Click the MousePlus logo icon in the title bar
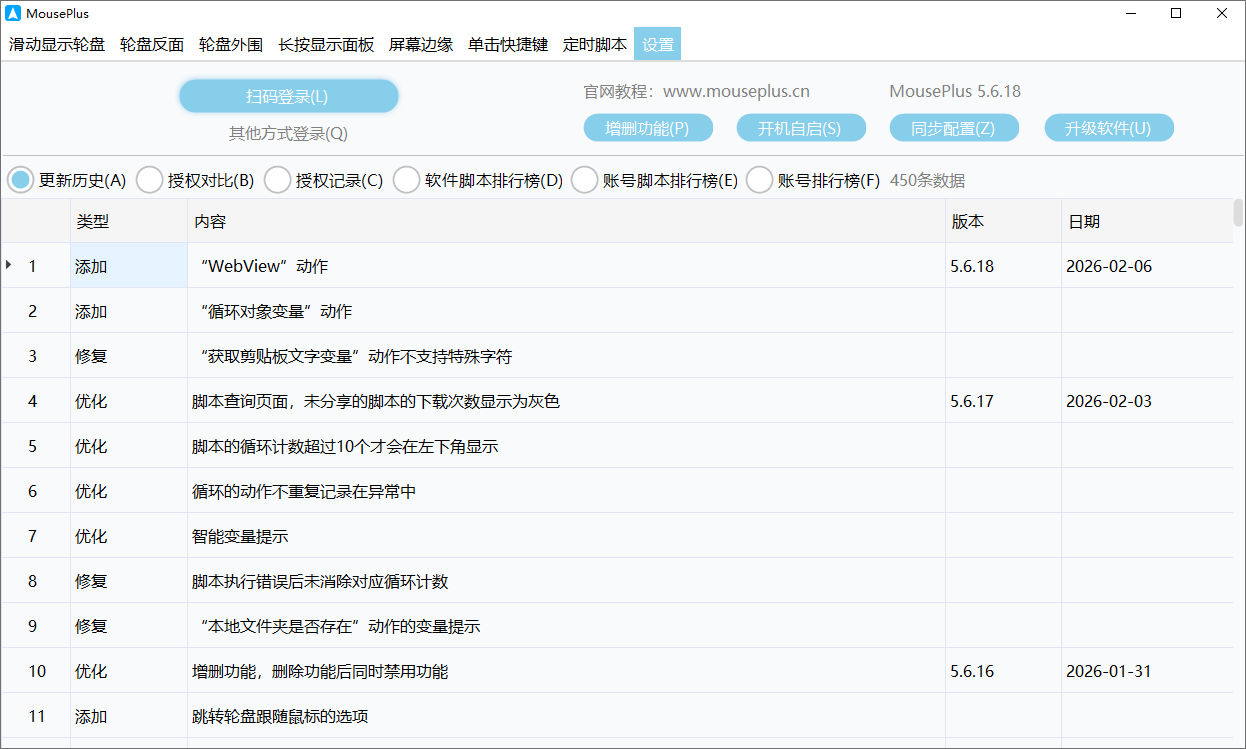The image size is (1246, 749). pyautogui.click(x=14, y=13)
